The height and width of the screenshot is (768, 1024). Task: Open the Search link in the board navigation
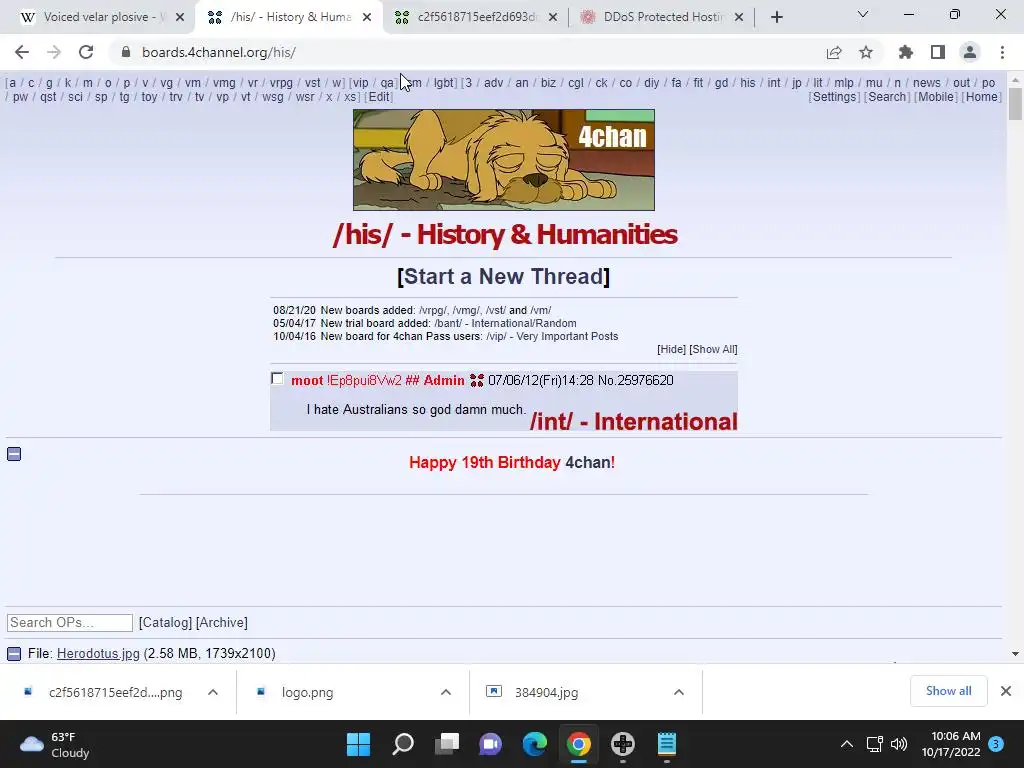coord(887,97)
